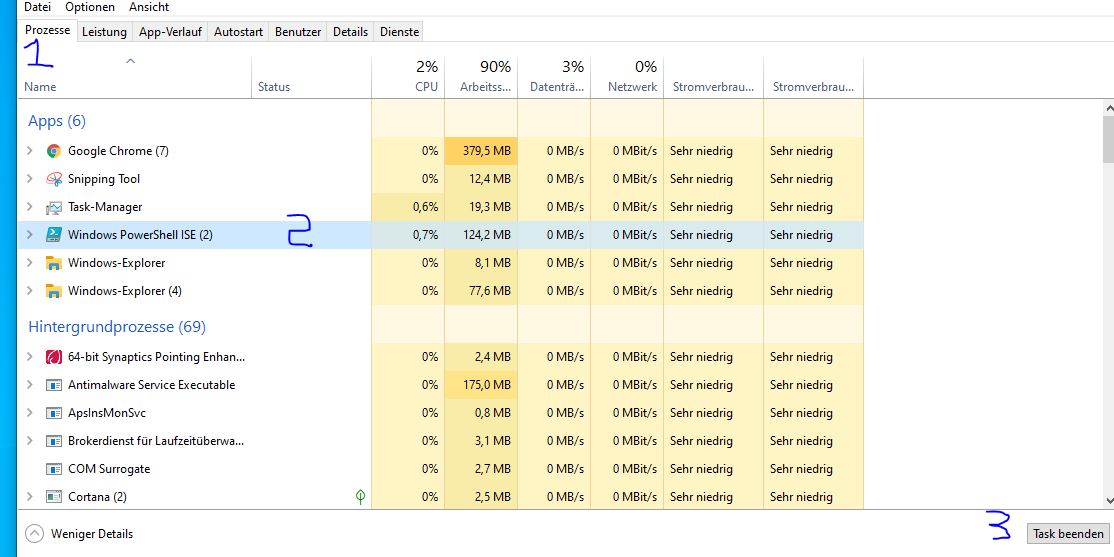Viewport: 1114px width, 557px height.
Task: Expand the Cortana (2) process group
Action: coord(29,497)
